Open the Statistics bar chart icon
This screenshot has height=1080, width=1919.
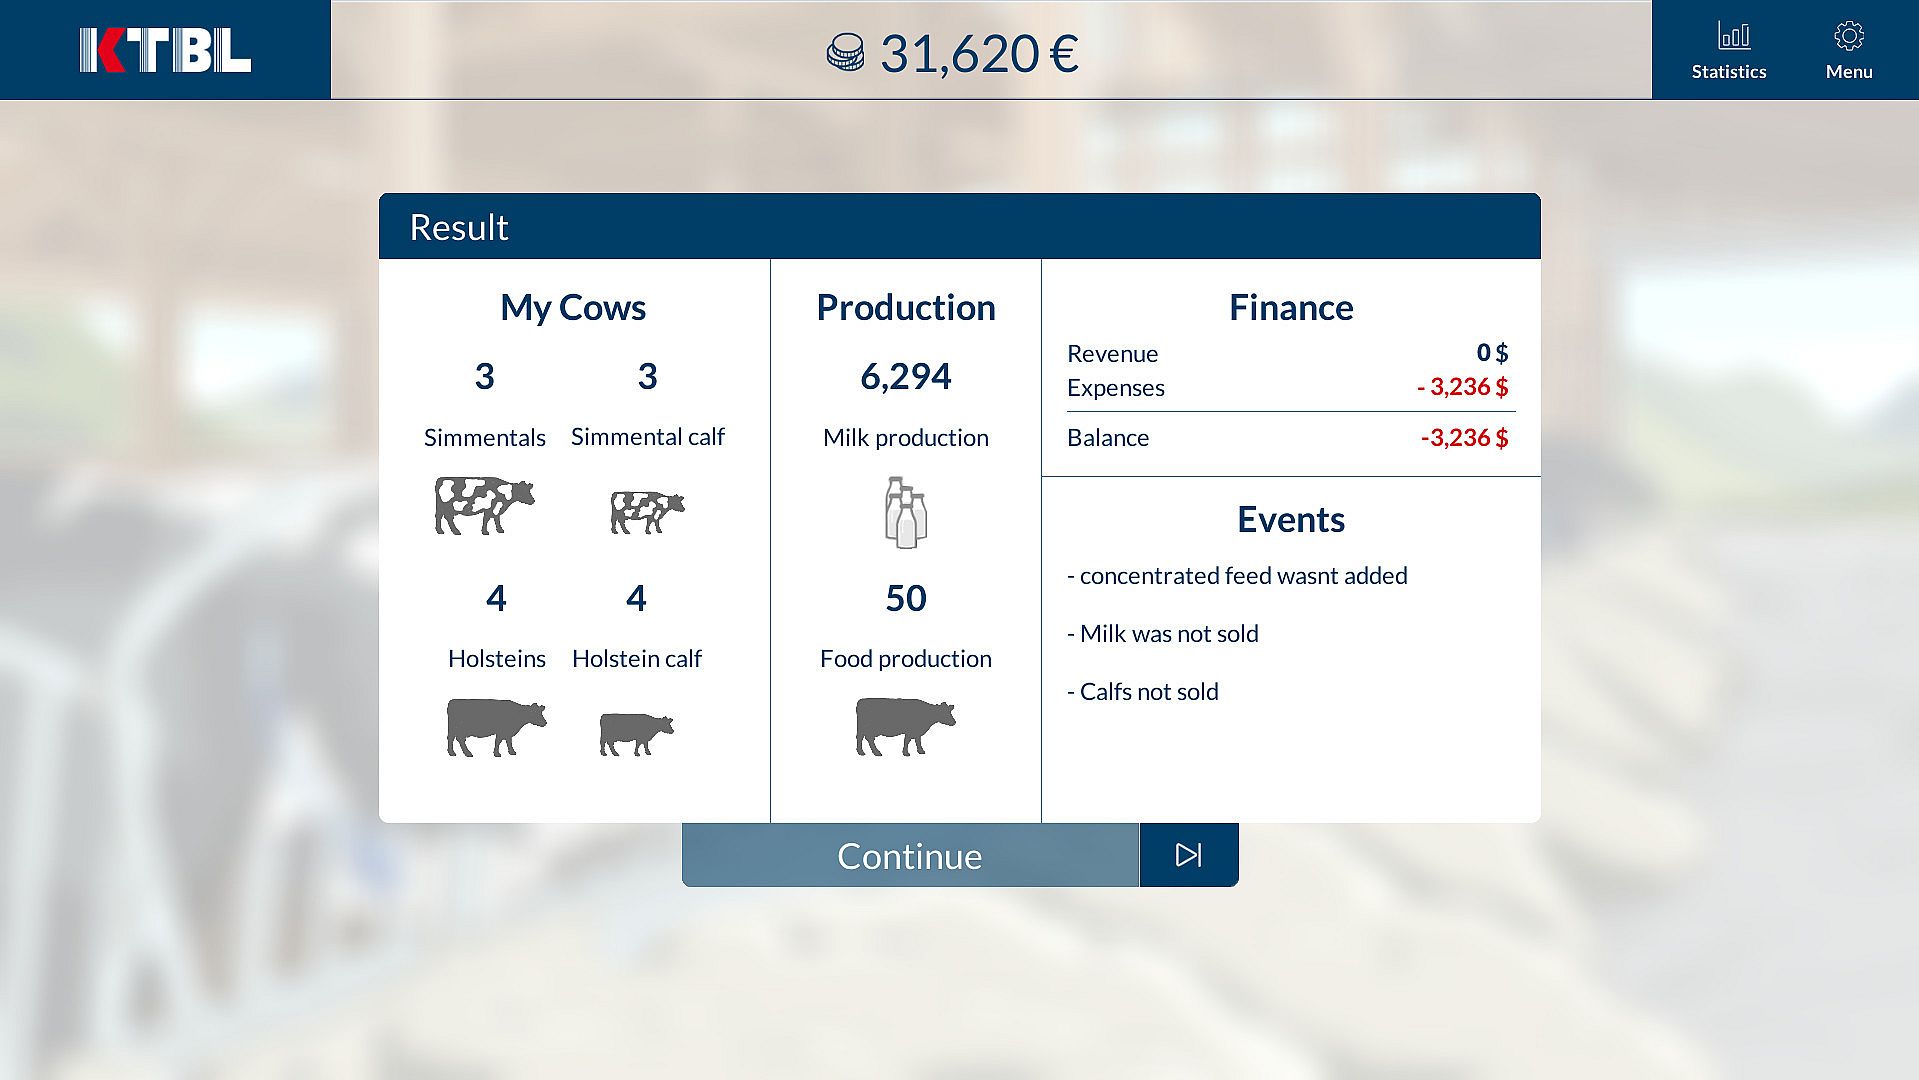click(x=1733, y=36)
